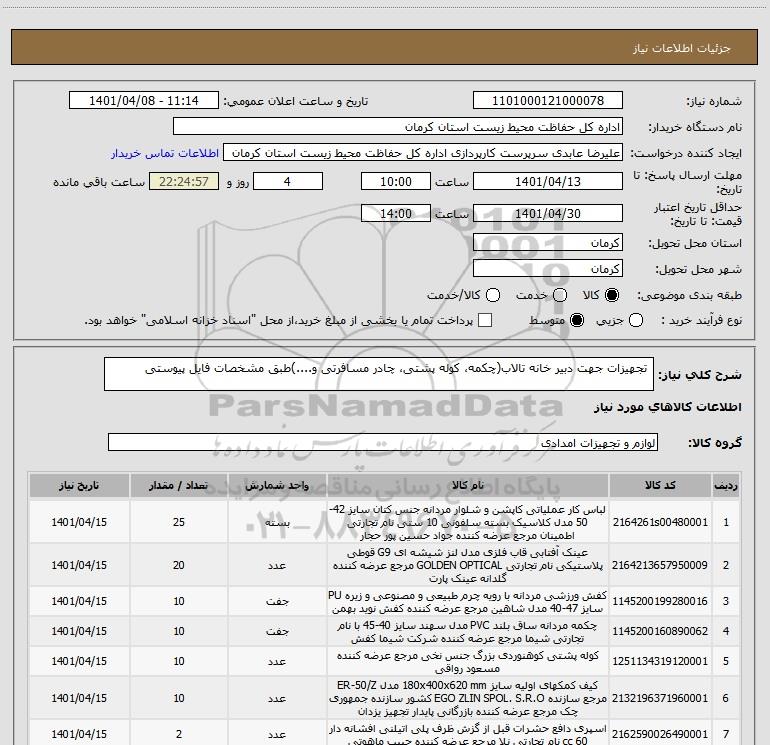Click the EGO ZLIN first aid kit description

(468, 698)
